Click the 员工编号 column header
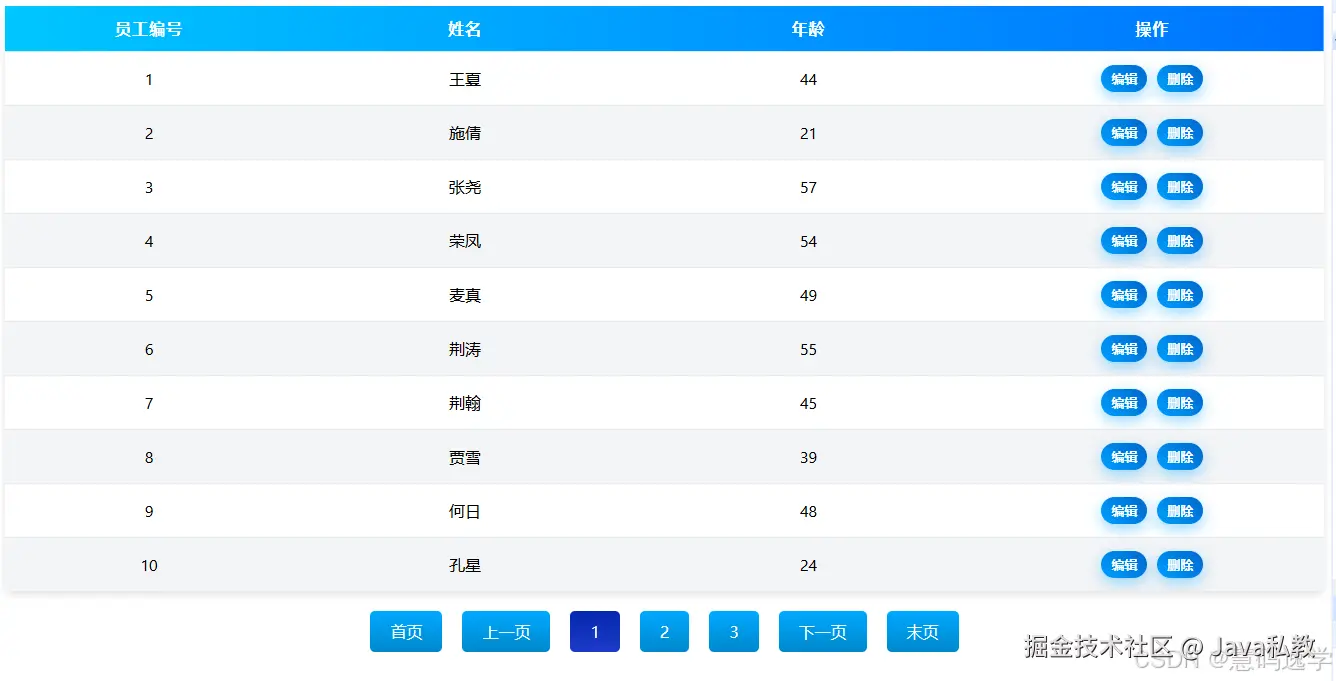The image size is (1336, 681). tap(149, 29)
